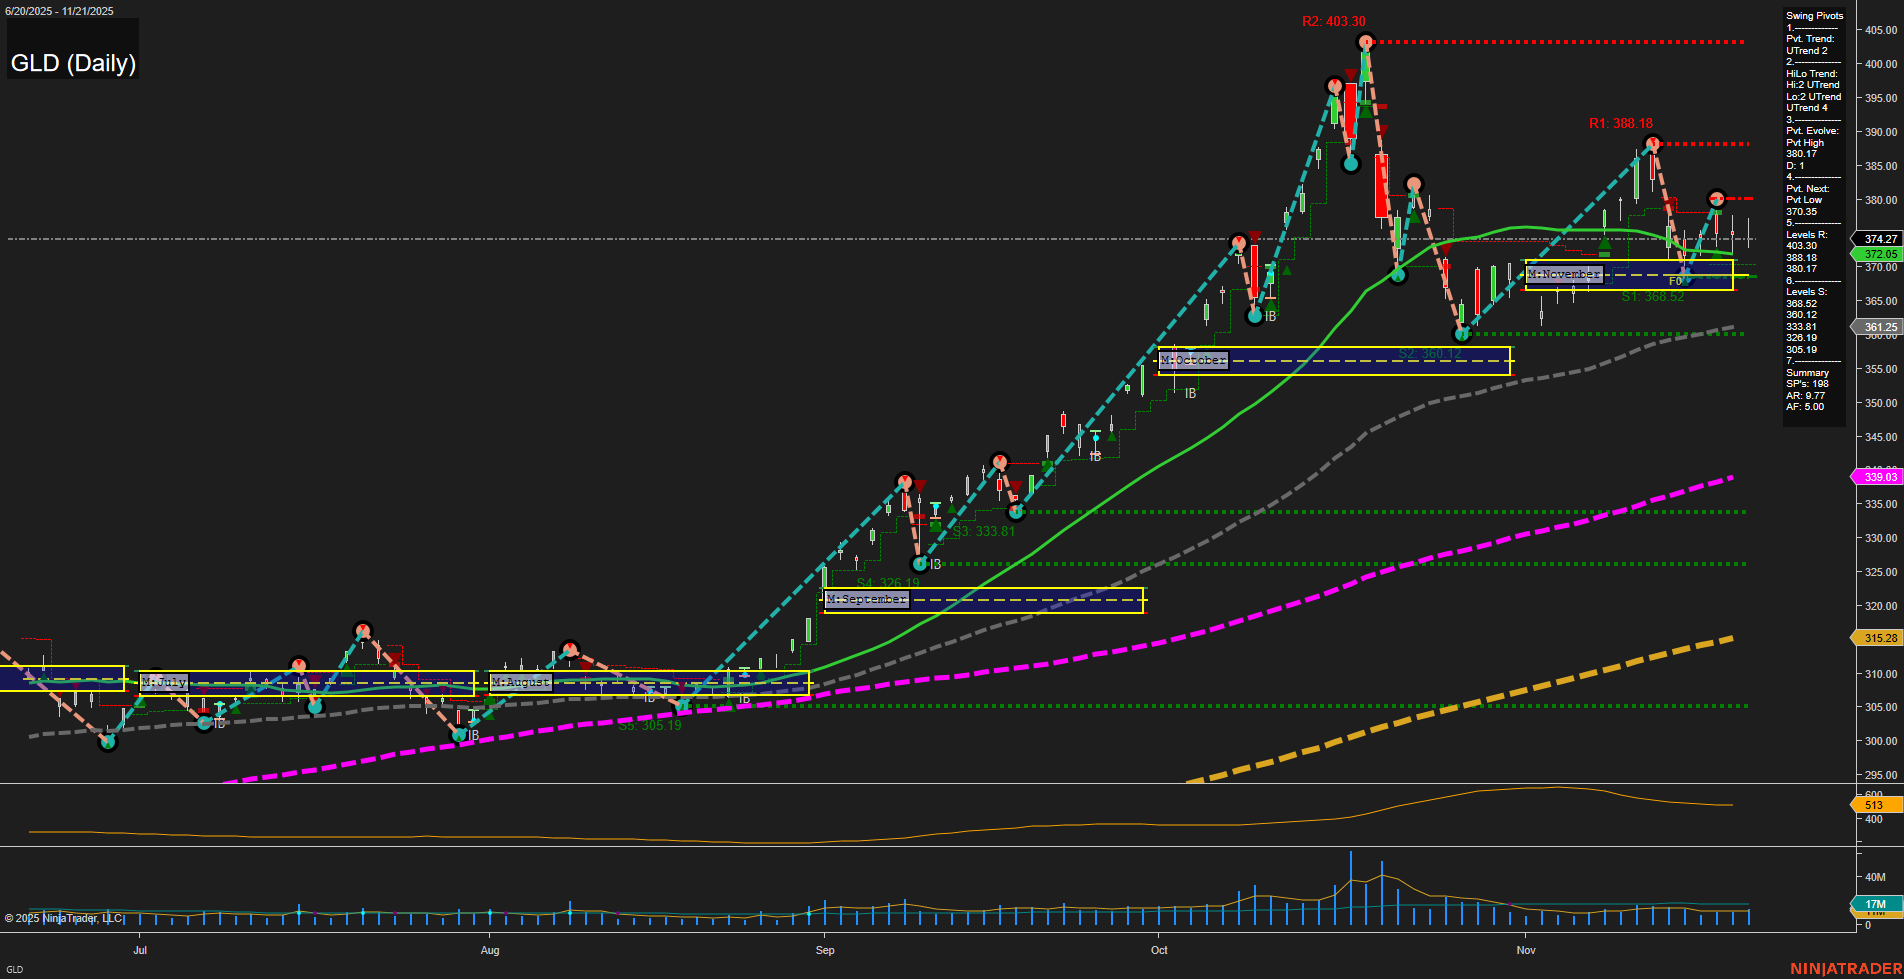Click the 374.27 last price marker
Screen dimensions: 1904x979
tap(1879, 239)
